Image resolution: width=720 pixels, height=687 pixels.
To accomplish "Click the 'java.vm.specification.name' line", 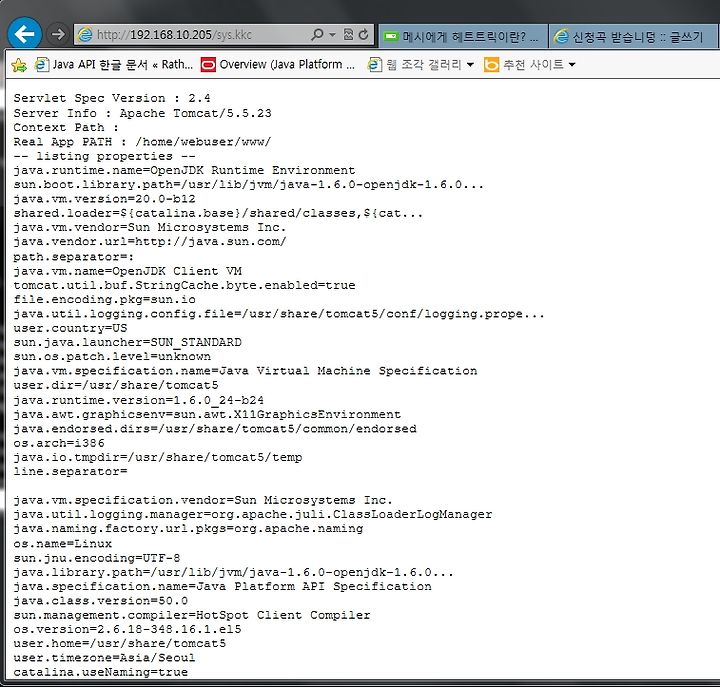I will (x=245, y=371).
